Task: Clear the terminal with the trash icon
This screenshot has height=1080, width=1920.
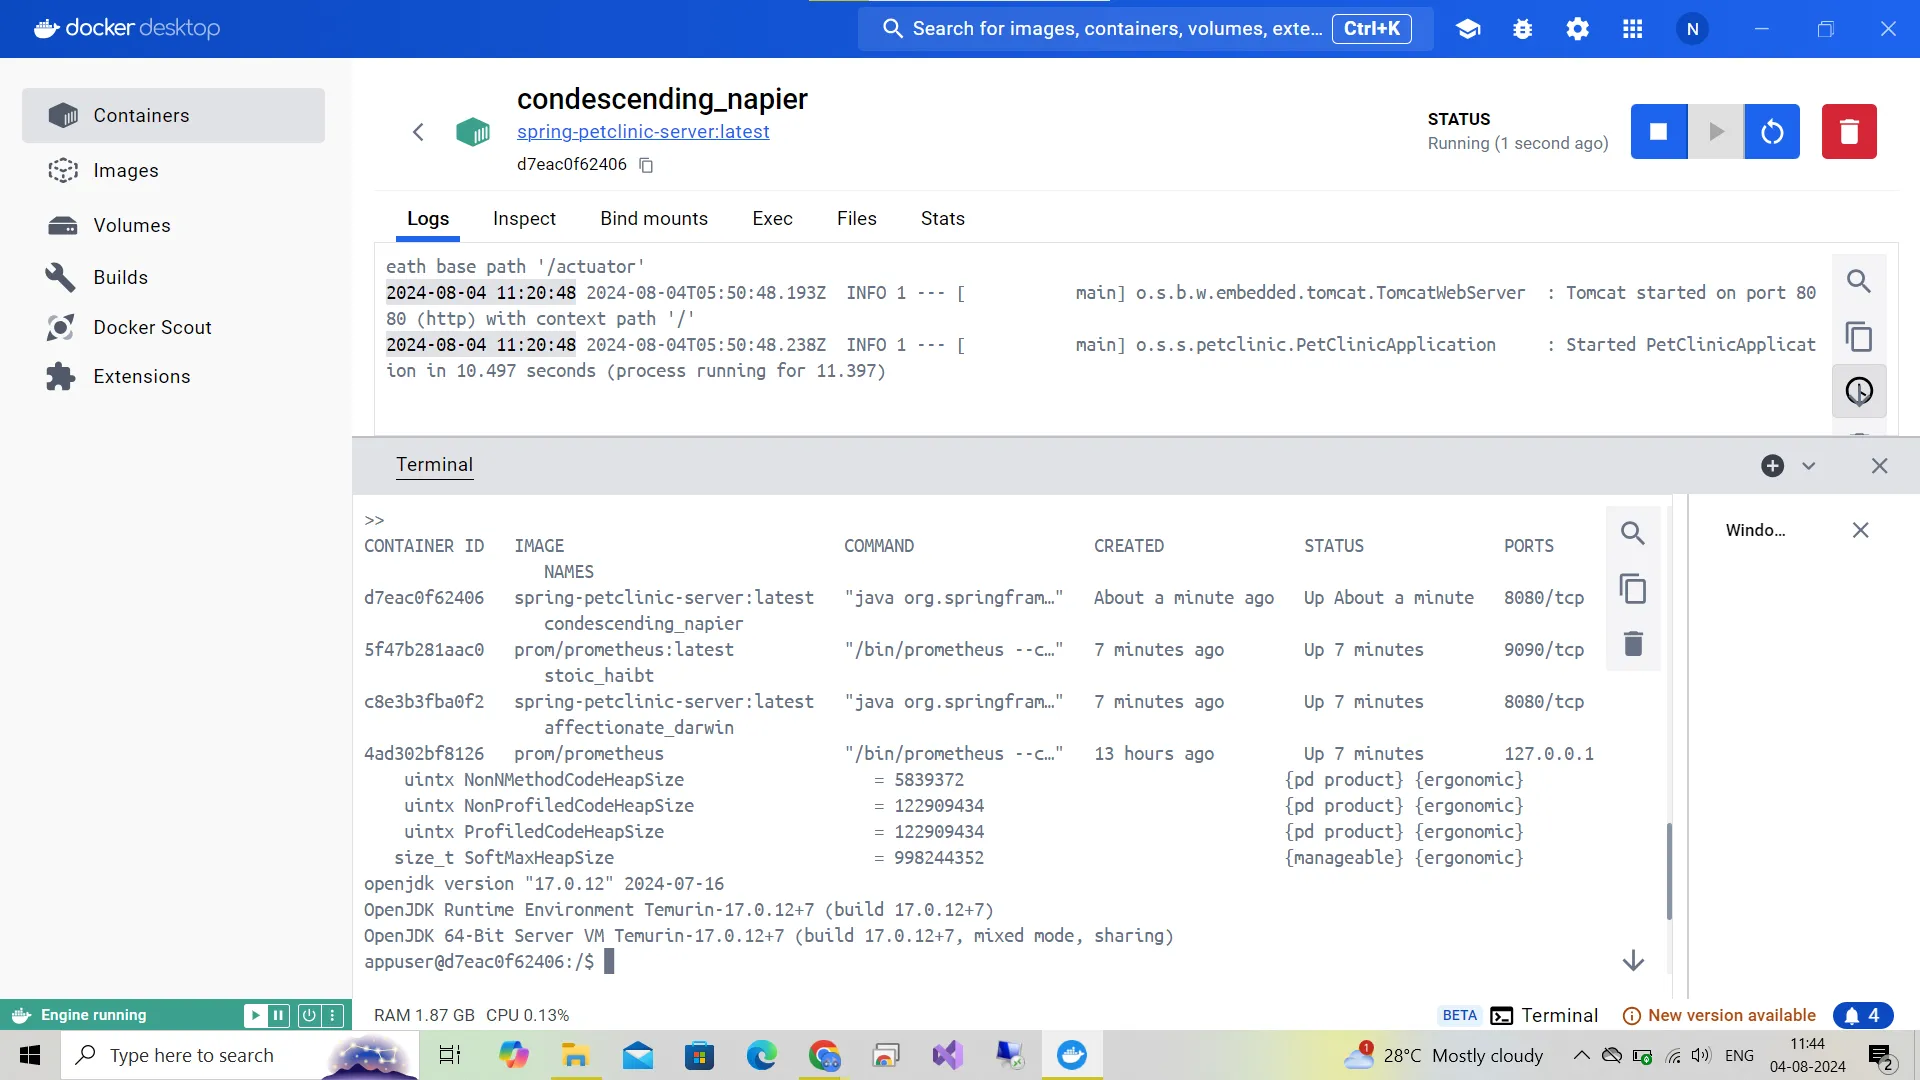Action: click(1633, 643)
